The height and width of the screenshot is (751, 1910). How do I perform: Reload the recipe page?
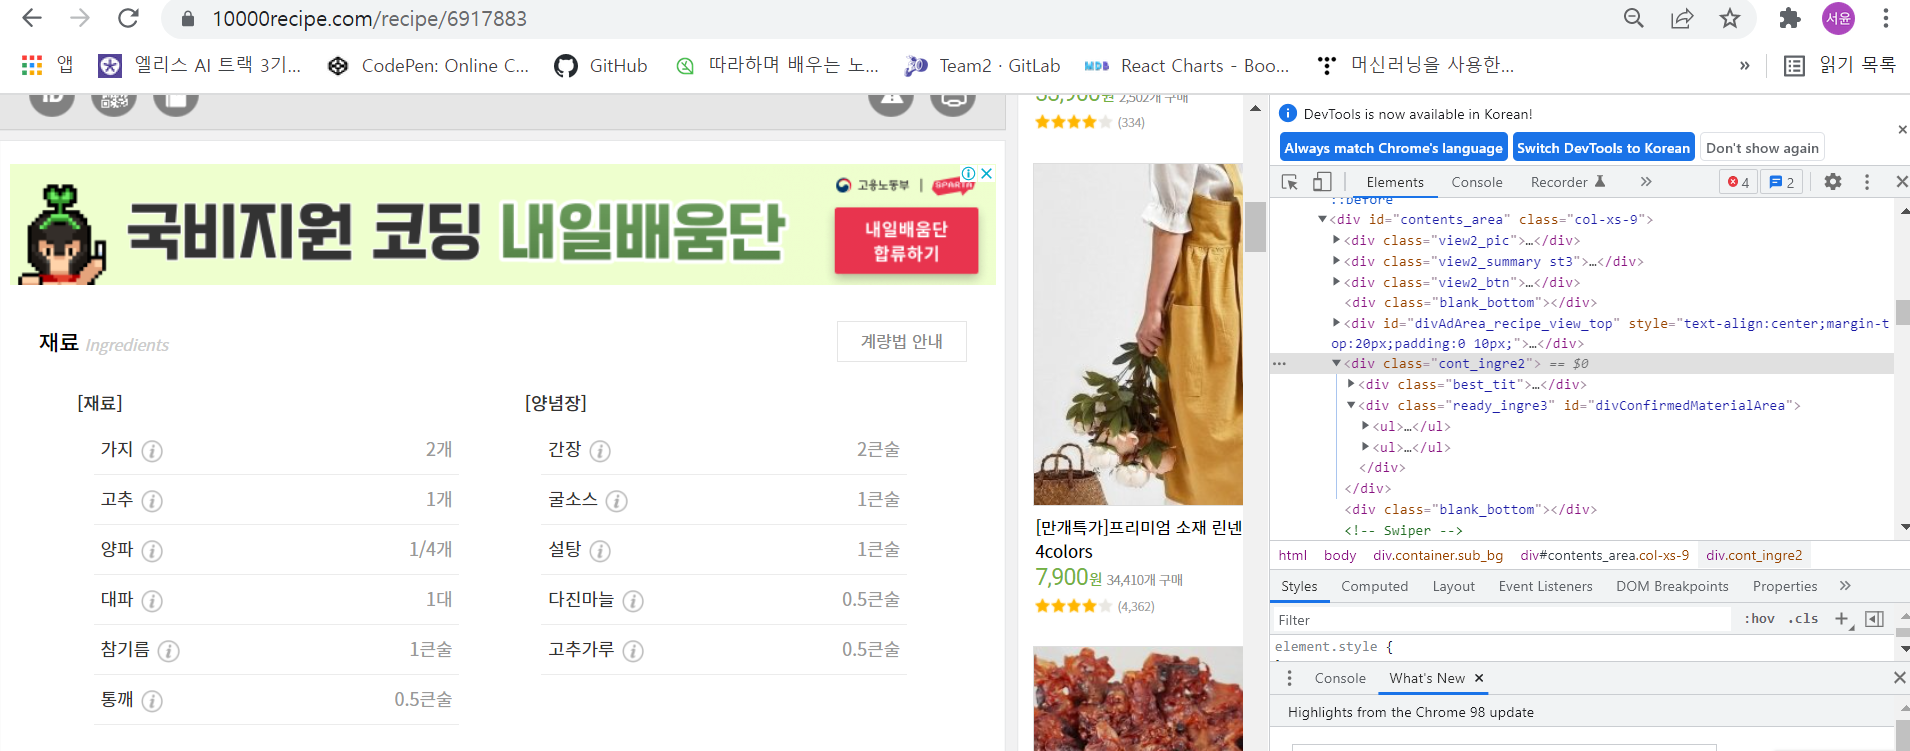[x=128, y=18]
